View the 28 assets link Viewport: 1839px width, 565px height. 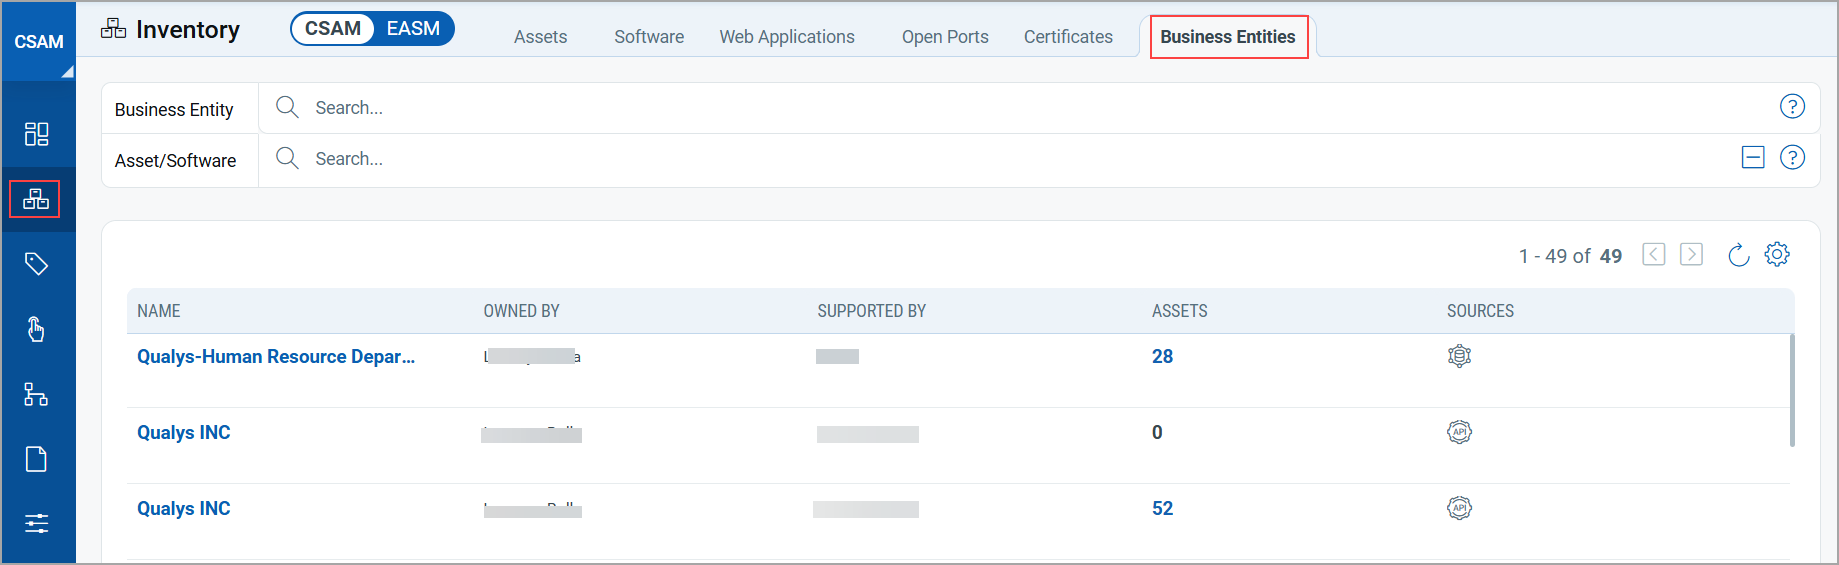1162,357
